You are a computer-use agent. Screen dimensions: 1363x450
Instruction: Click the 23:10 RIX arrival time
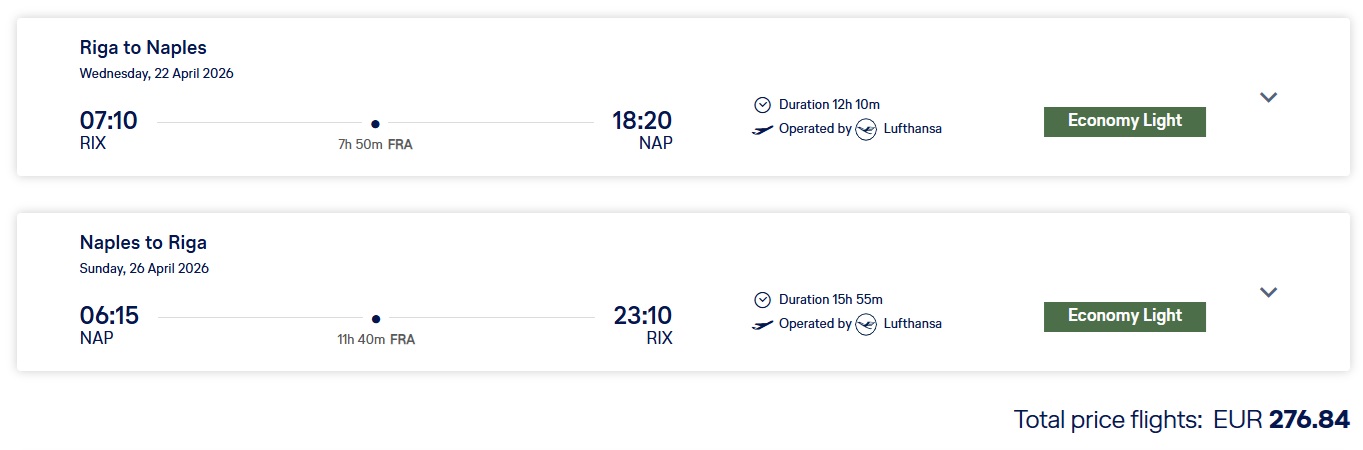click(642, 316)
